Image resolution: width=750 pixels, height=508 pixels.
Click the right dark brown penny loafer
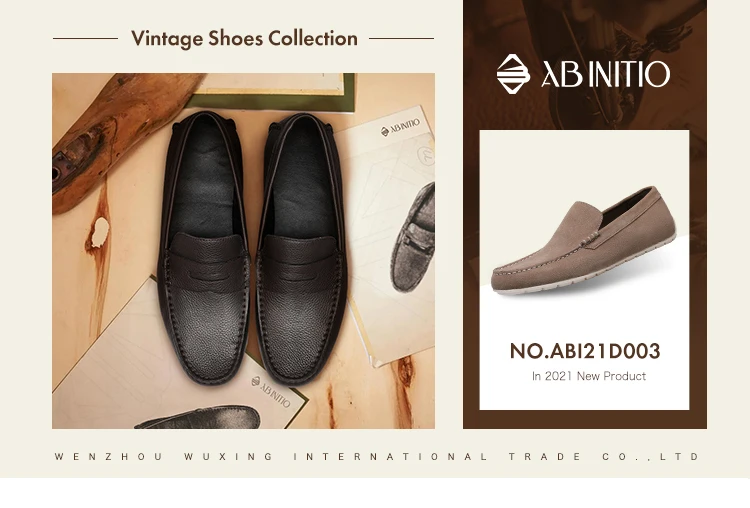pyautogui.click(x=301, y=249)
